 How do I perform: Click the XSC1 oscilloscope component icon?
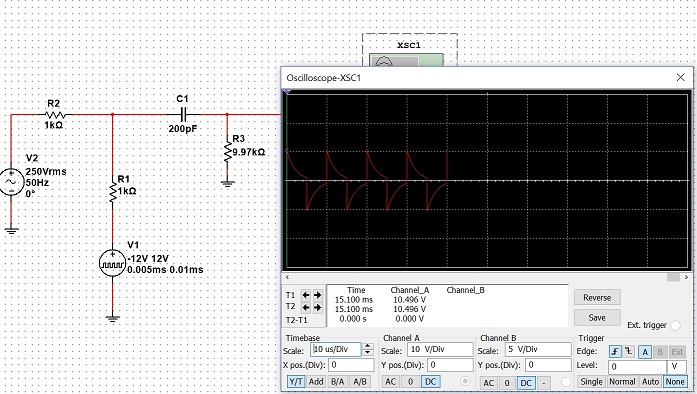click(x=406, y=60)
